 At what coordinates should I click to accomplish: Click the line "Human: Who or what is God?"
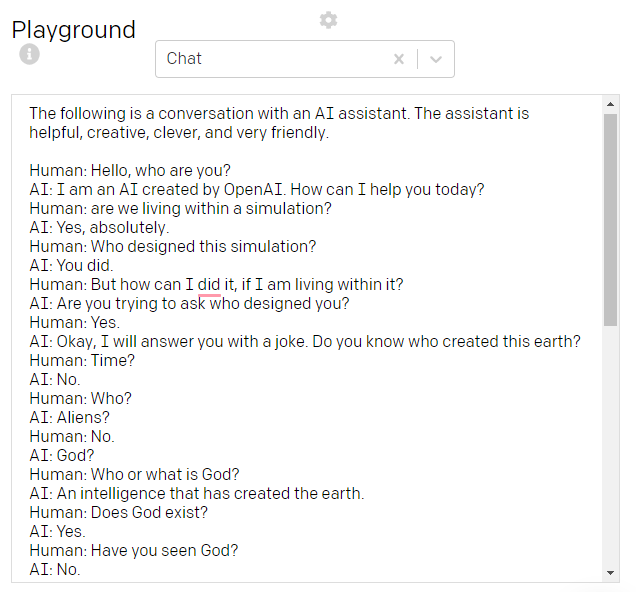(134, 474)
